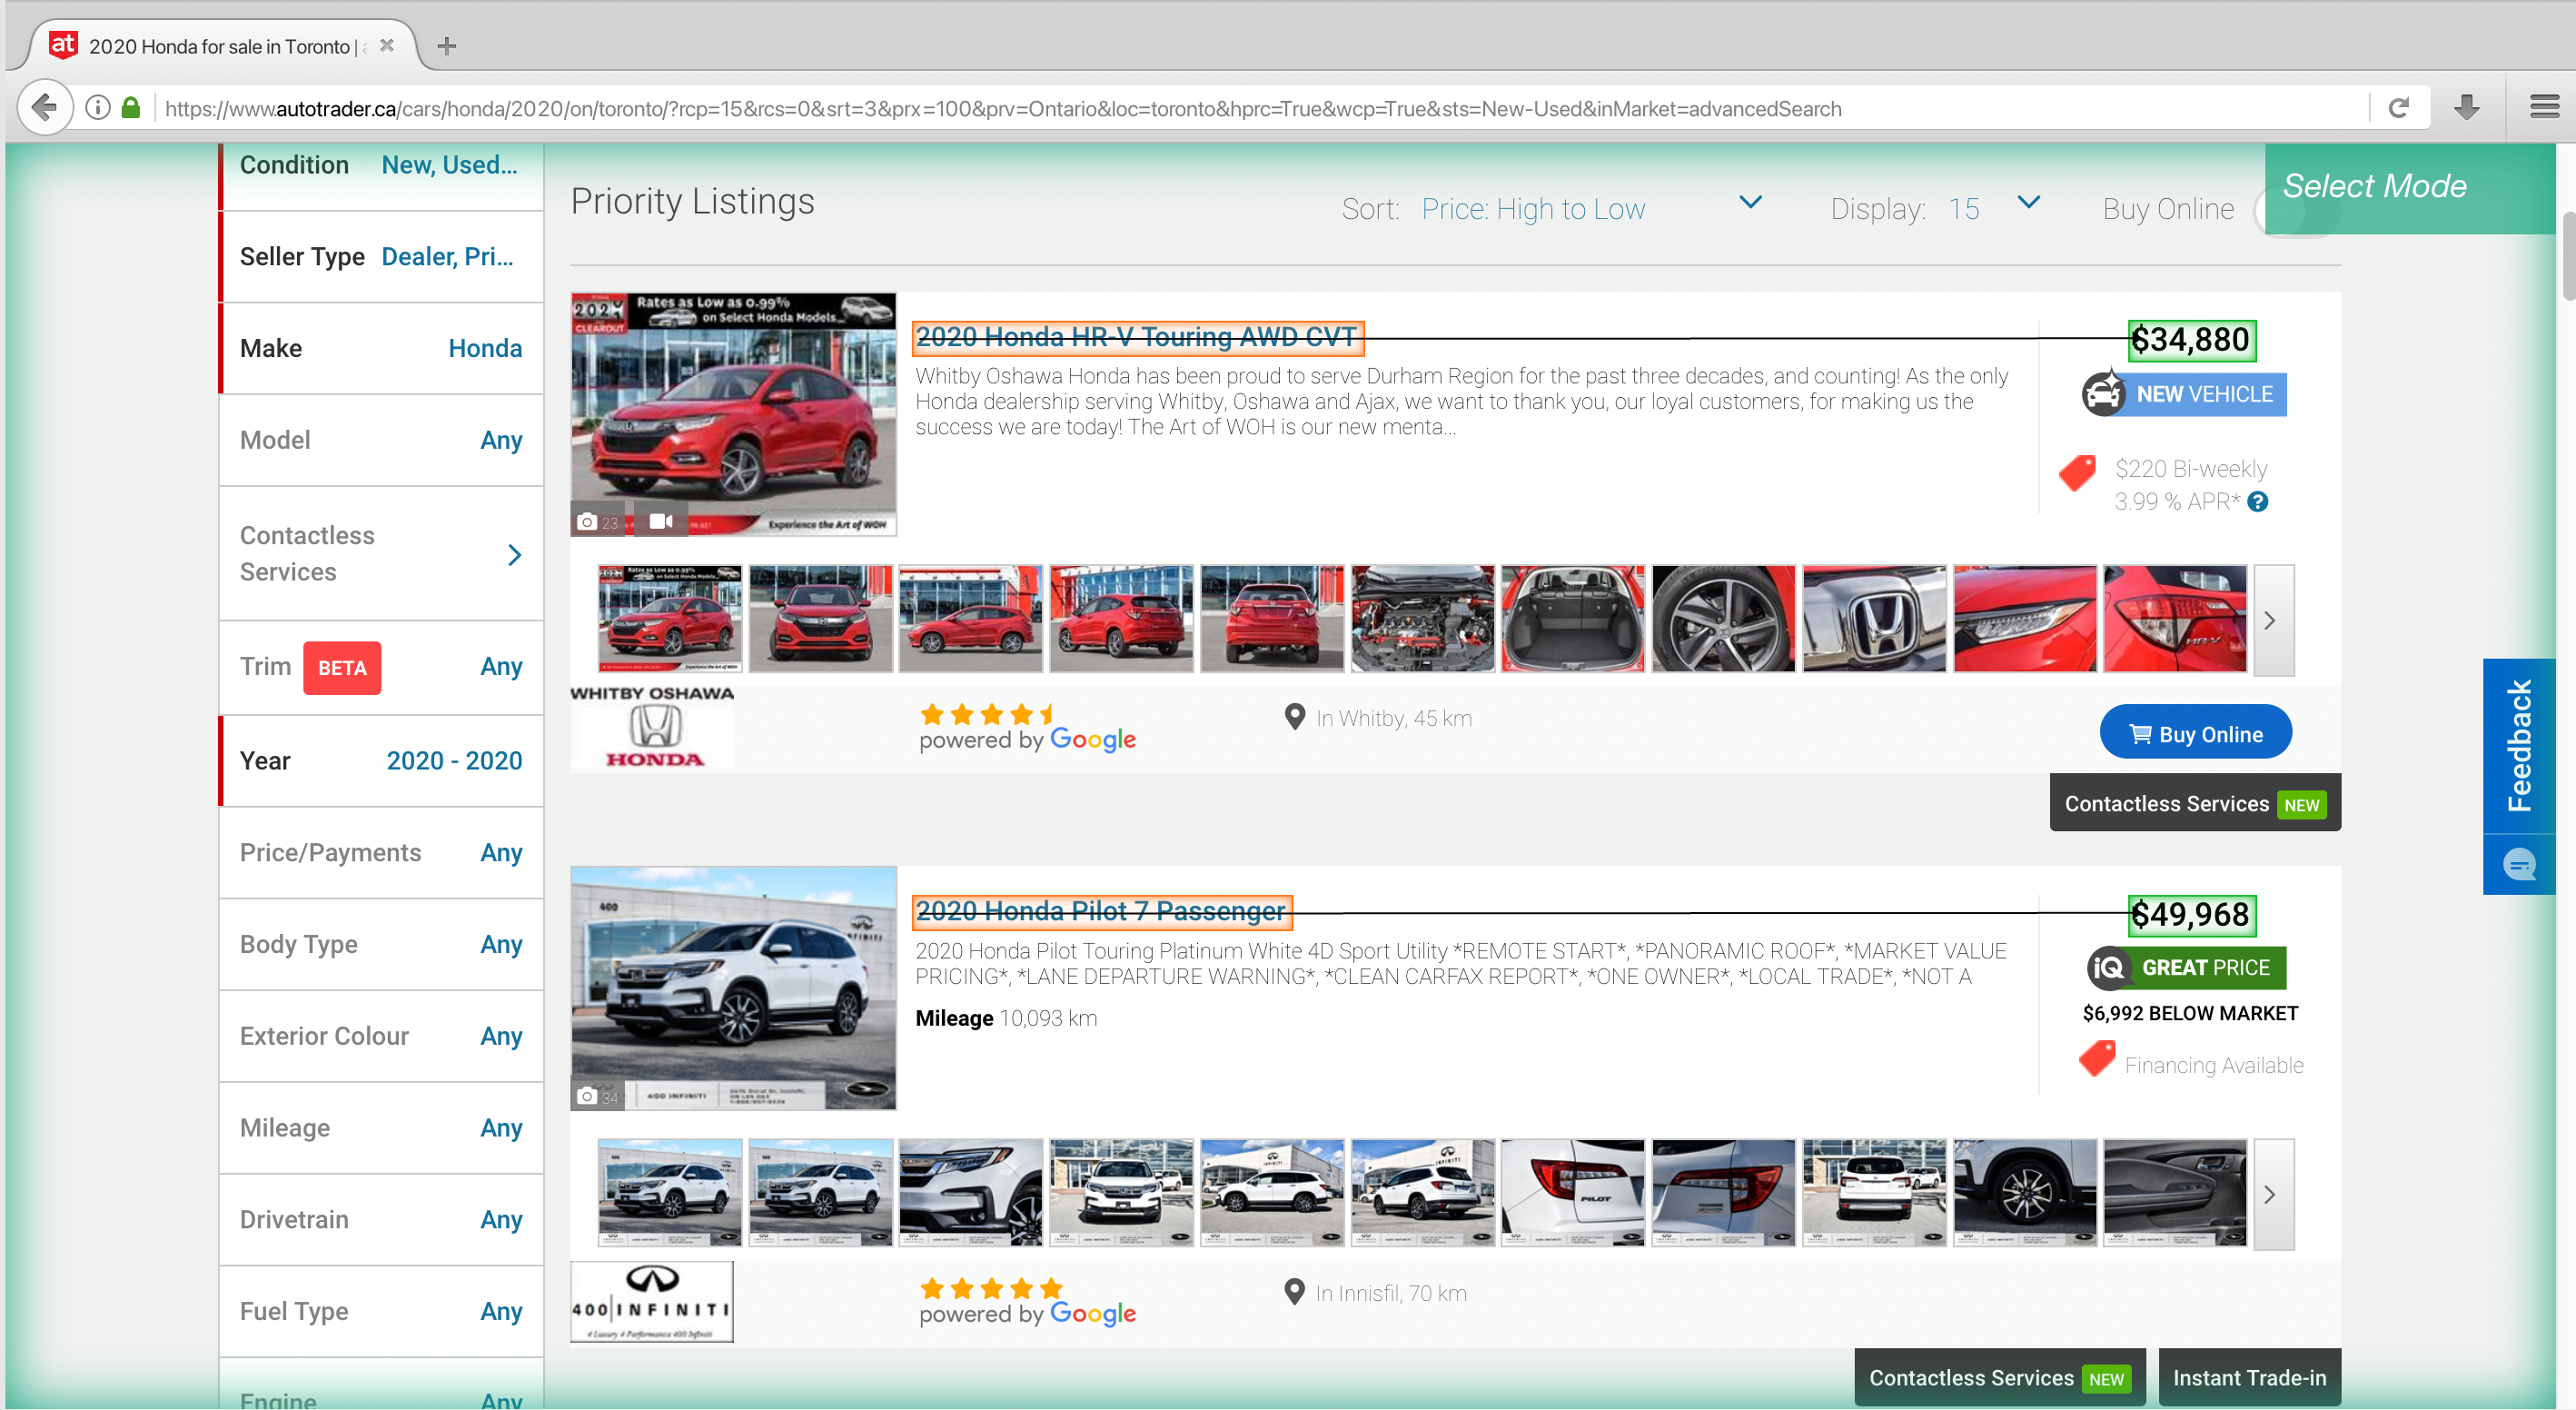Reload the page with the refresh icon

click(x=2398, y=107)
